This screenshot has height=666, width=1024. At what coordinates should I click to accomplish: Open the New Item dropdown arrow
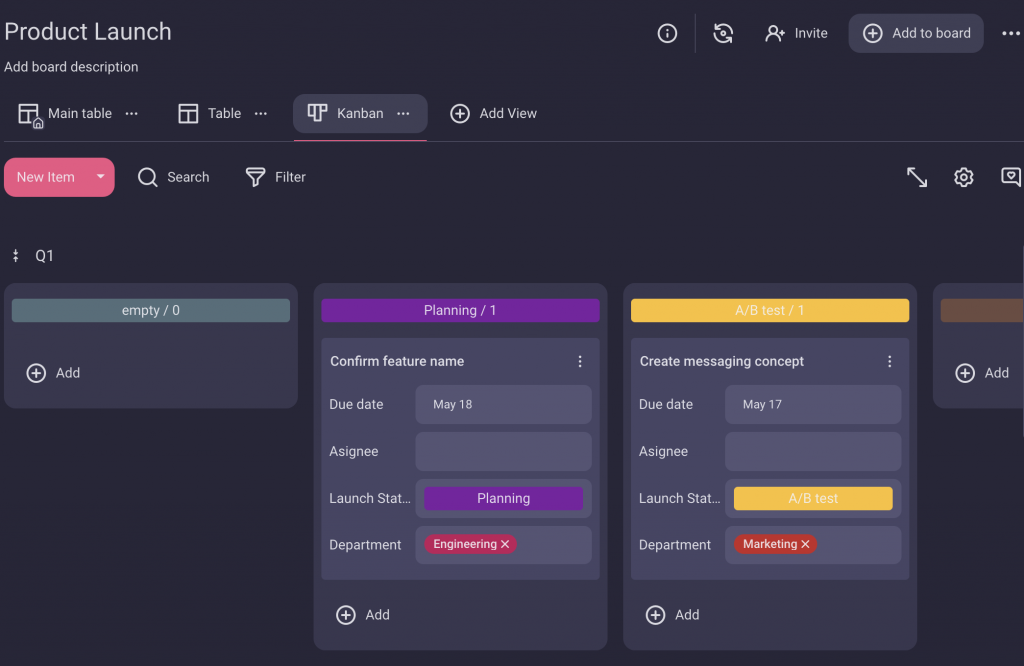tap(100, 177)
